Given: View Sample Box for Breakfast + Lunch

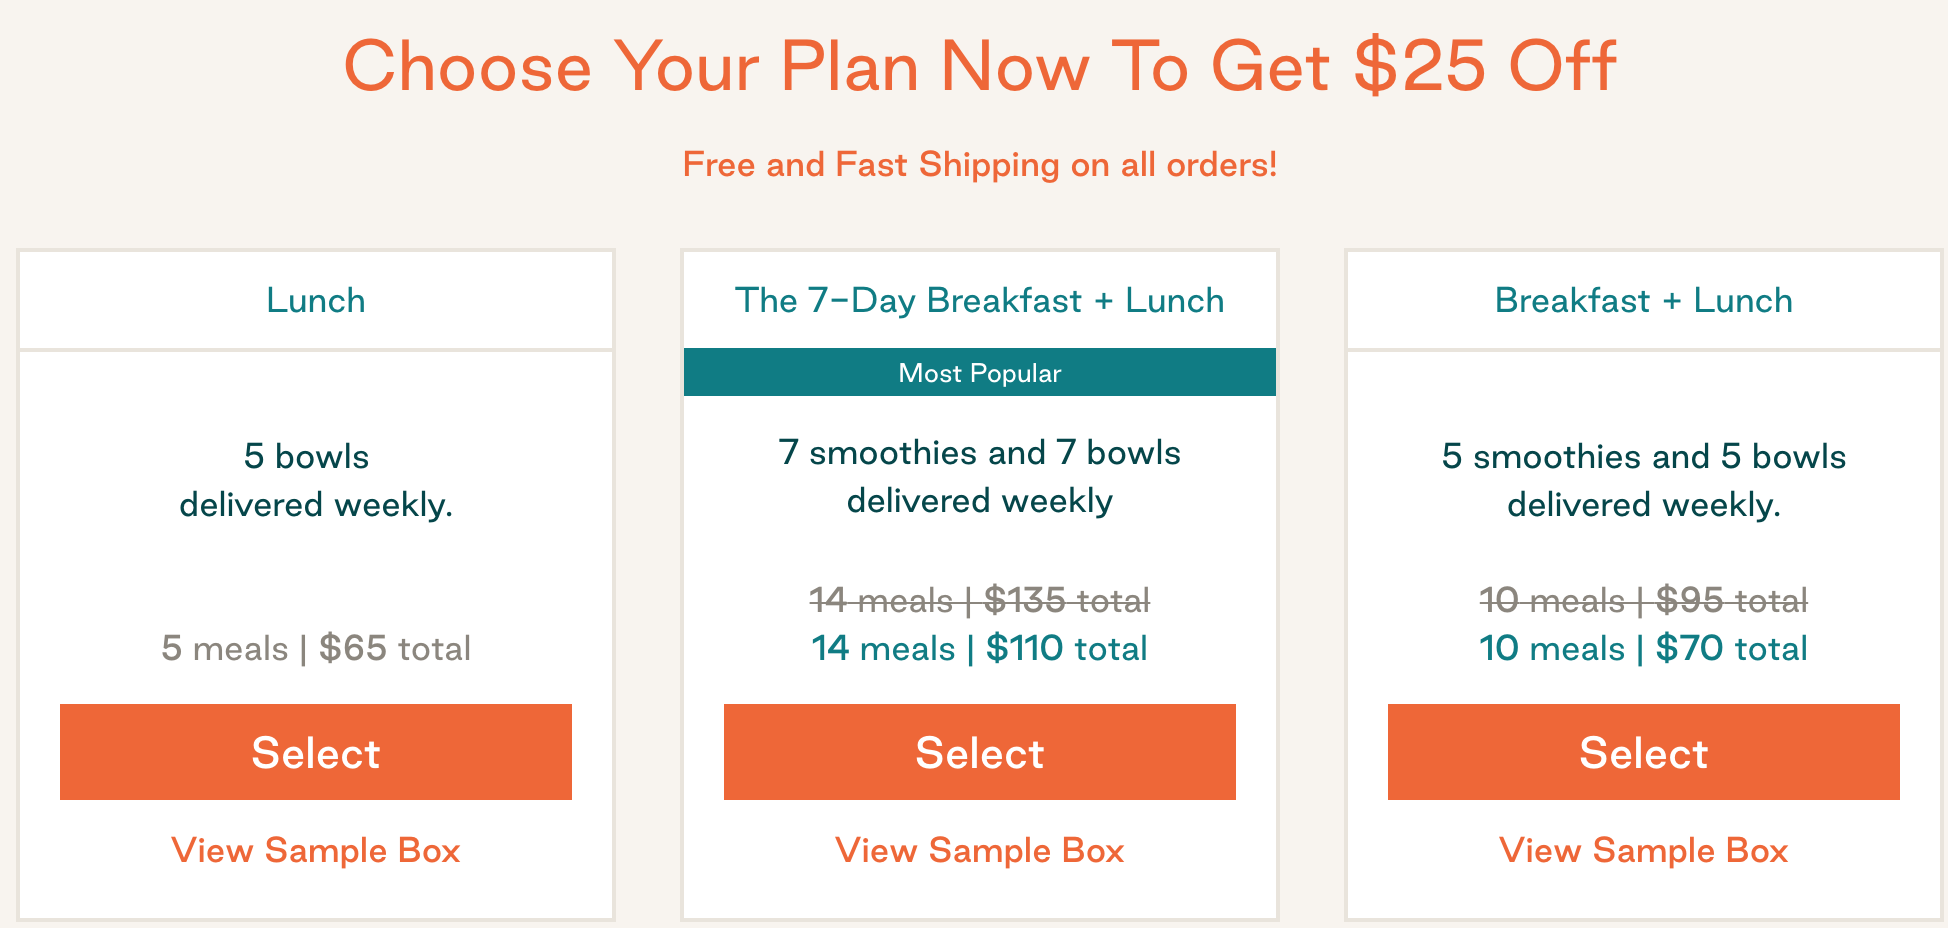Looking at the screenshot, I should coord(1643,850).
